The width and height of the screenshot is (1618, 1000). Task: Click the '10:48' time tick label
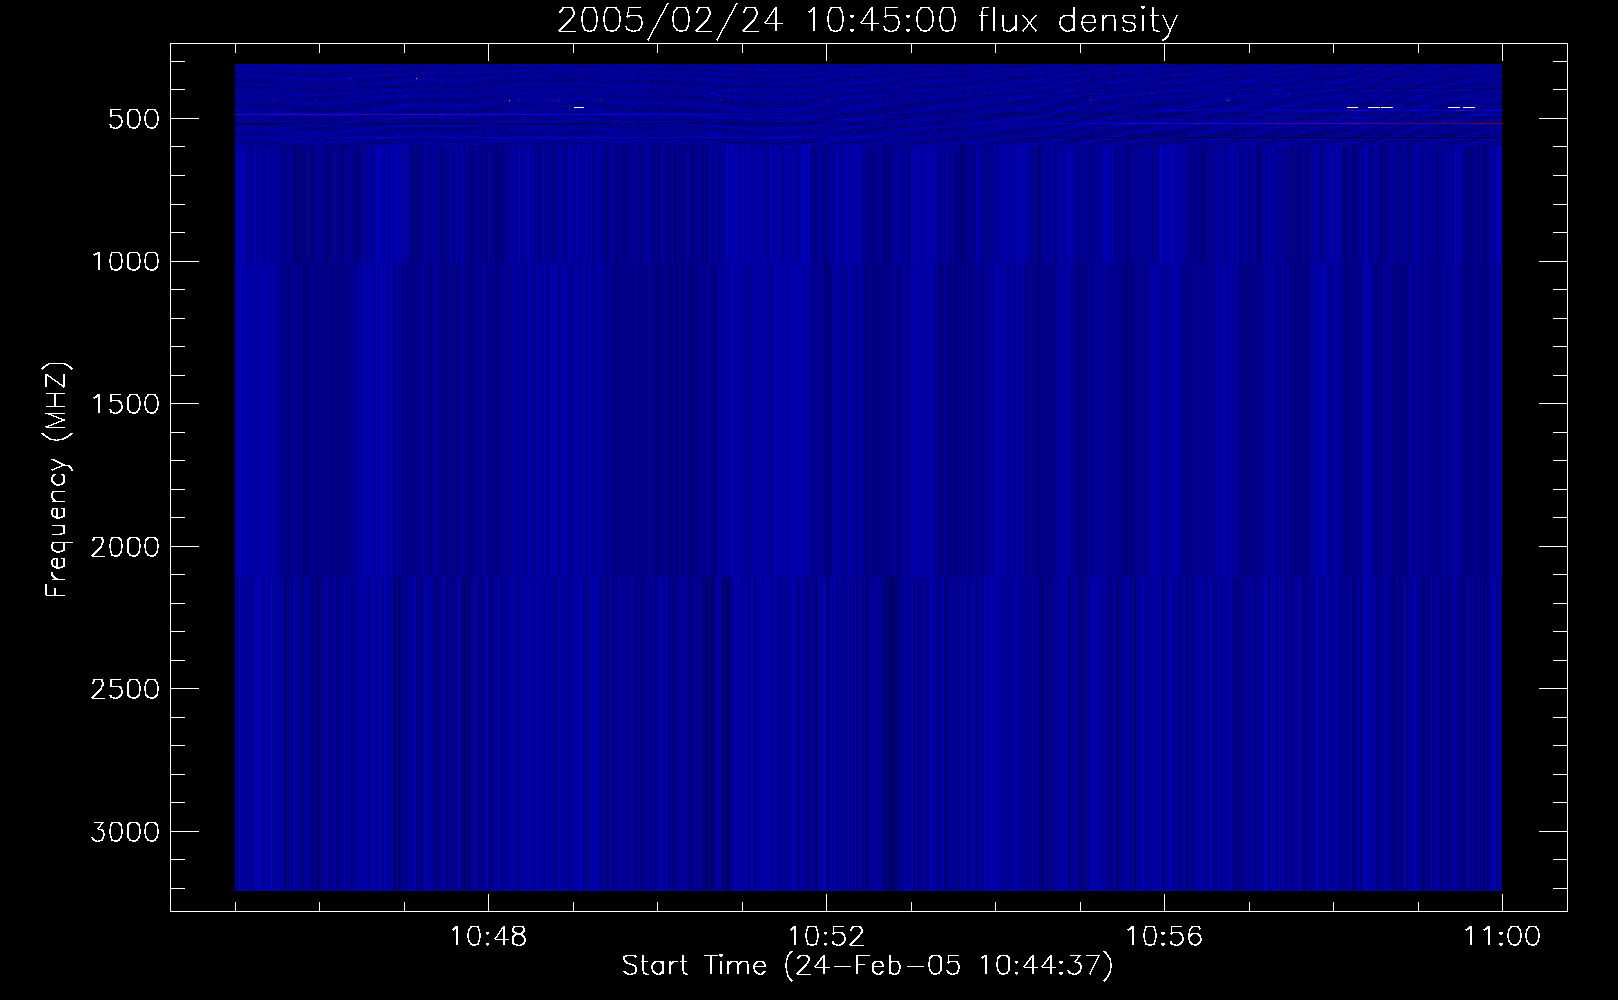point(488,937)
